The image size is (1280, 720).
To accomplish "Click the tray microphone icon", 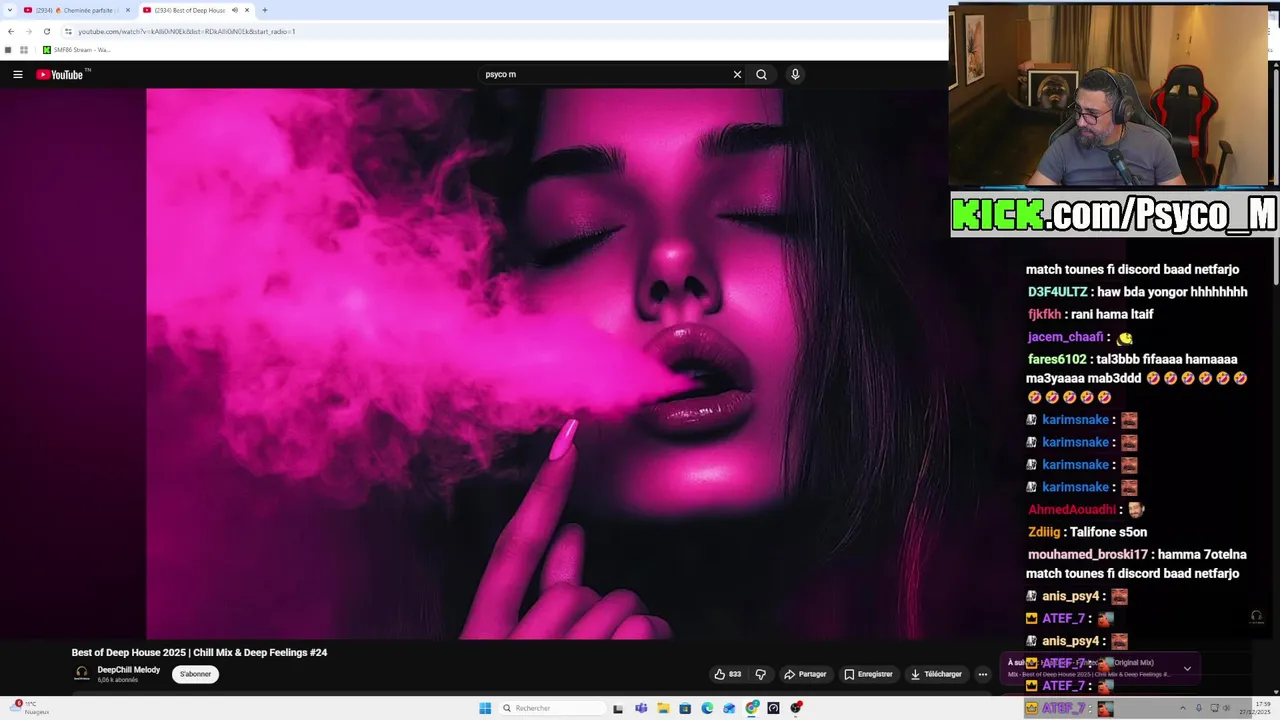I will click(1198, 708).
